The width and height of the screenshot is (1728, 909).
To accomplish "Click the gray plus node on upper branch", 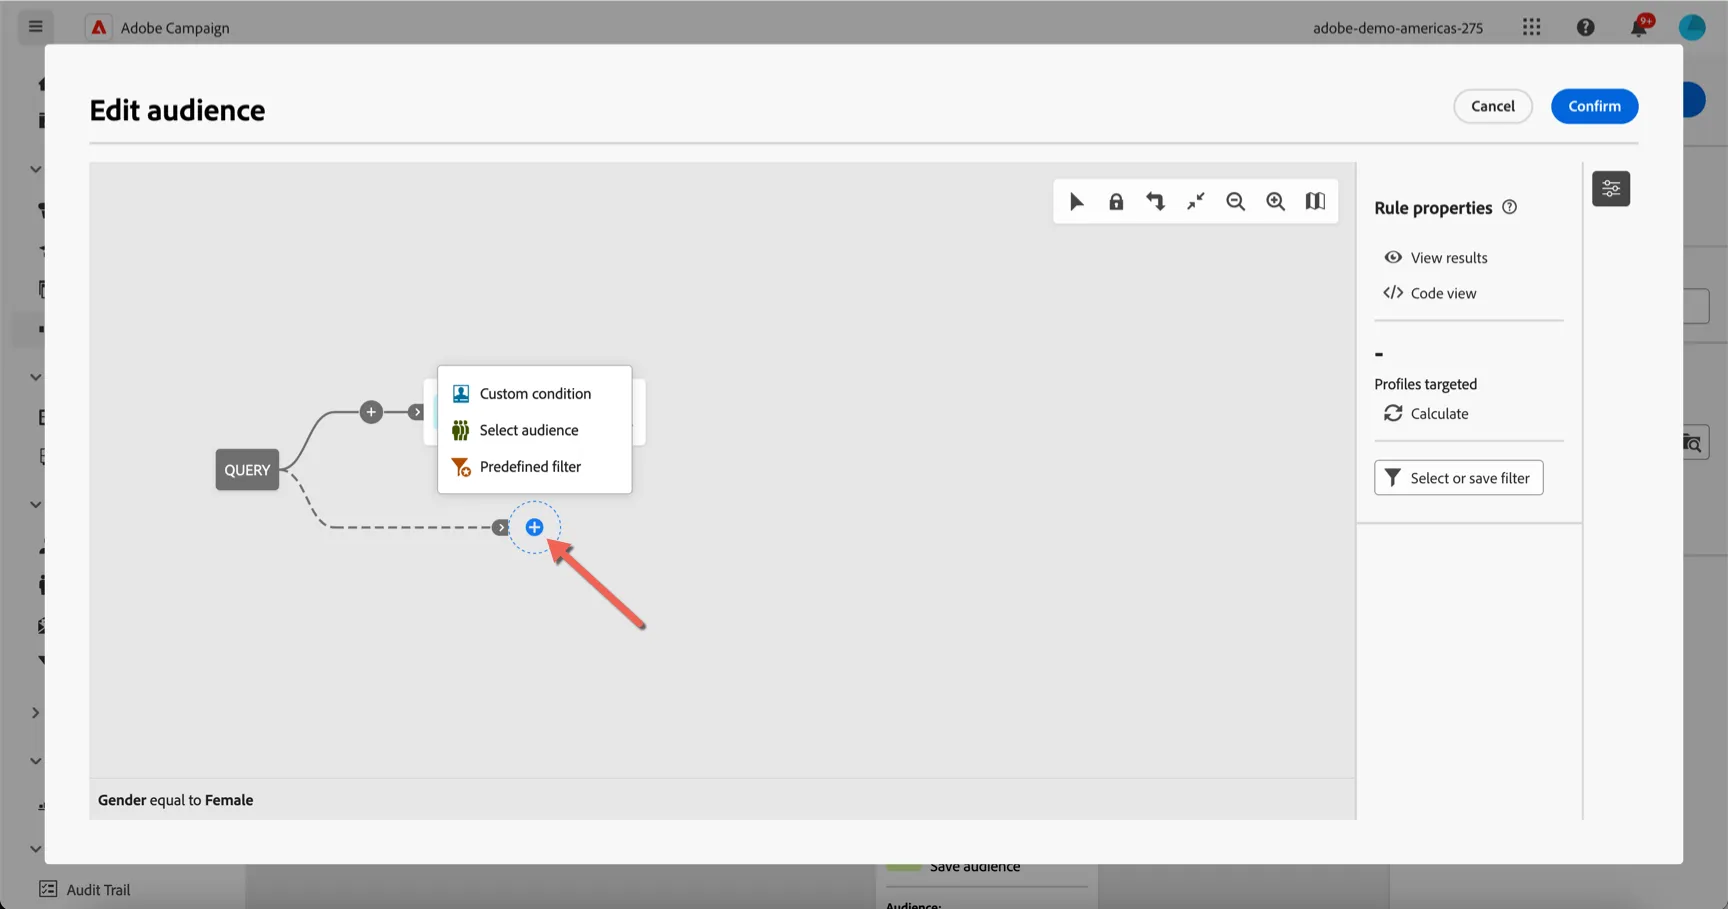I will point(371,412).
